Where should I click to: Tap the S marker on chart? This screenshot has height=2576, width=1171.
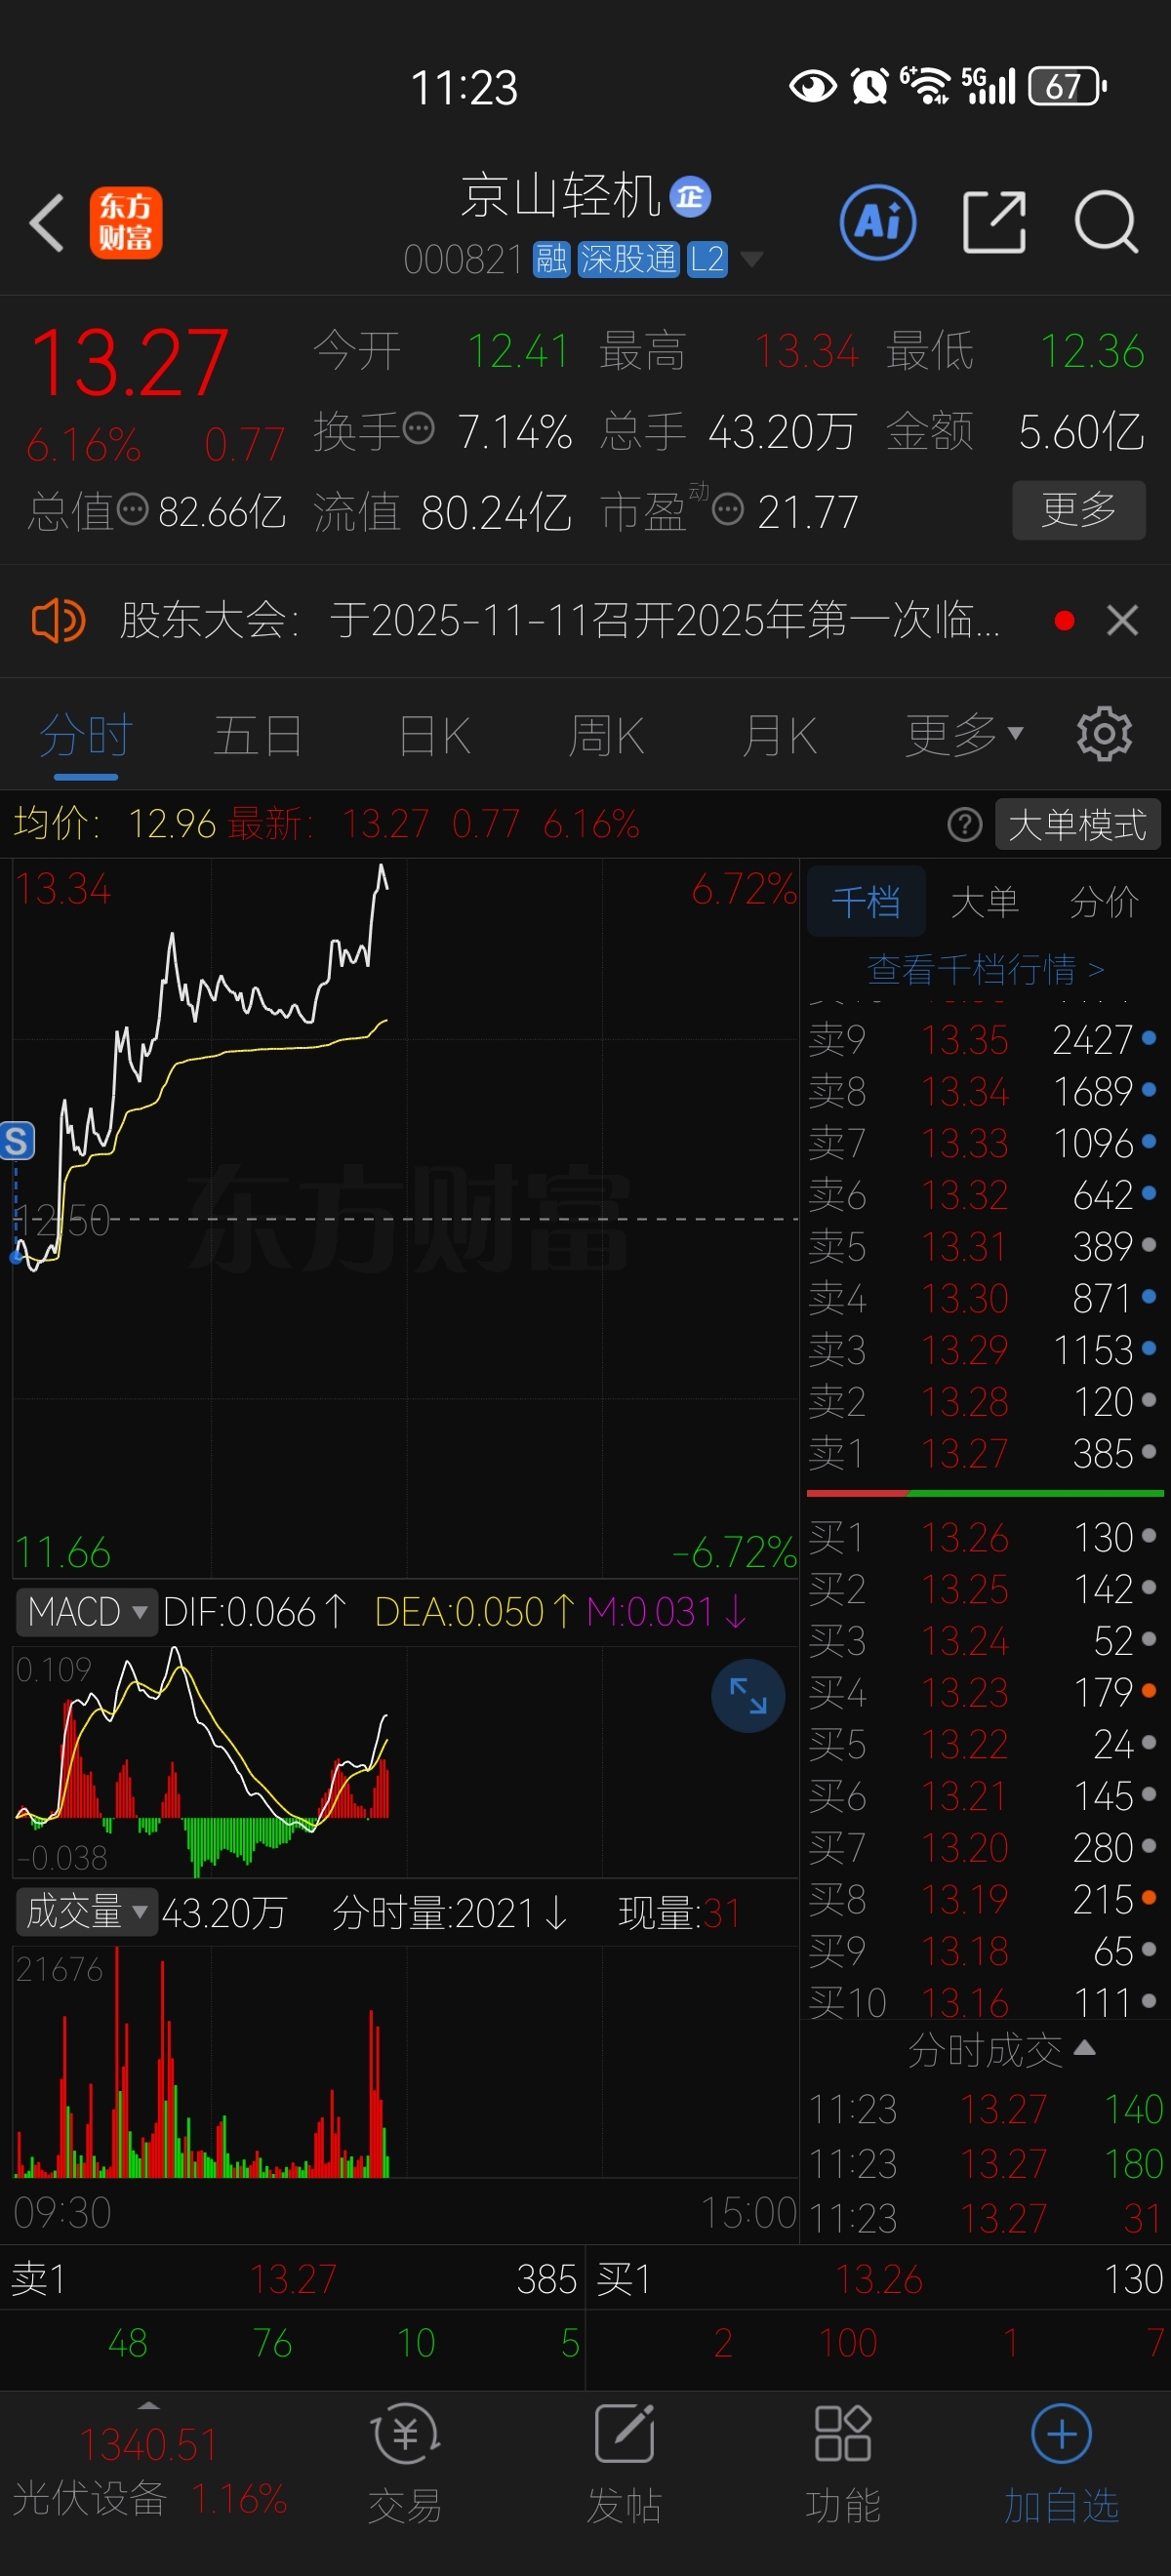coord(17,1141)
